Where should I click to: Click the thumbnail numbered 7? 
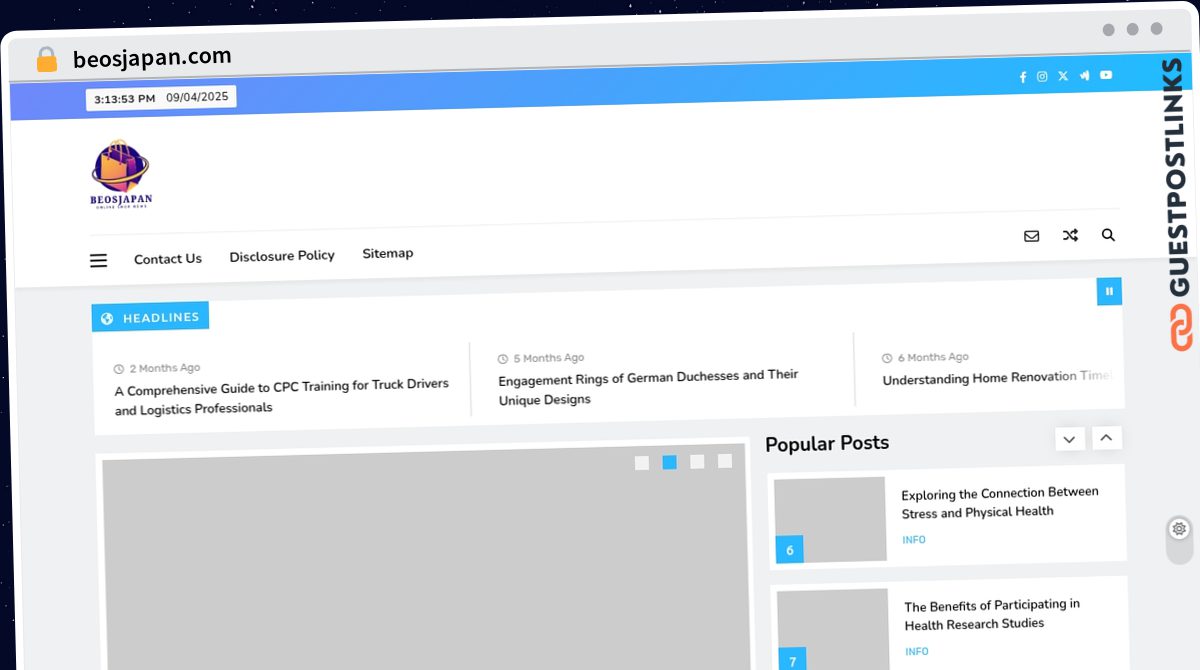click(833, 630)
